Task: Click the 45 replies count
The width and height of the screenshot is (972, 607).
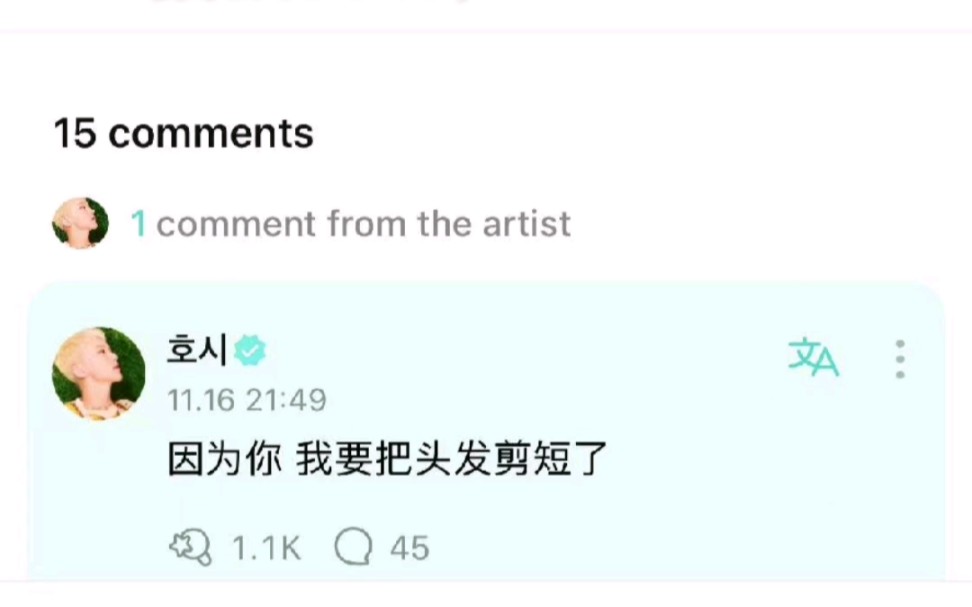Action: (409, 548)
